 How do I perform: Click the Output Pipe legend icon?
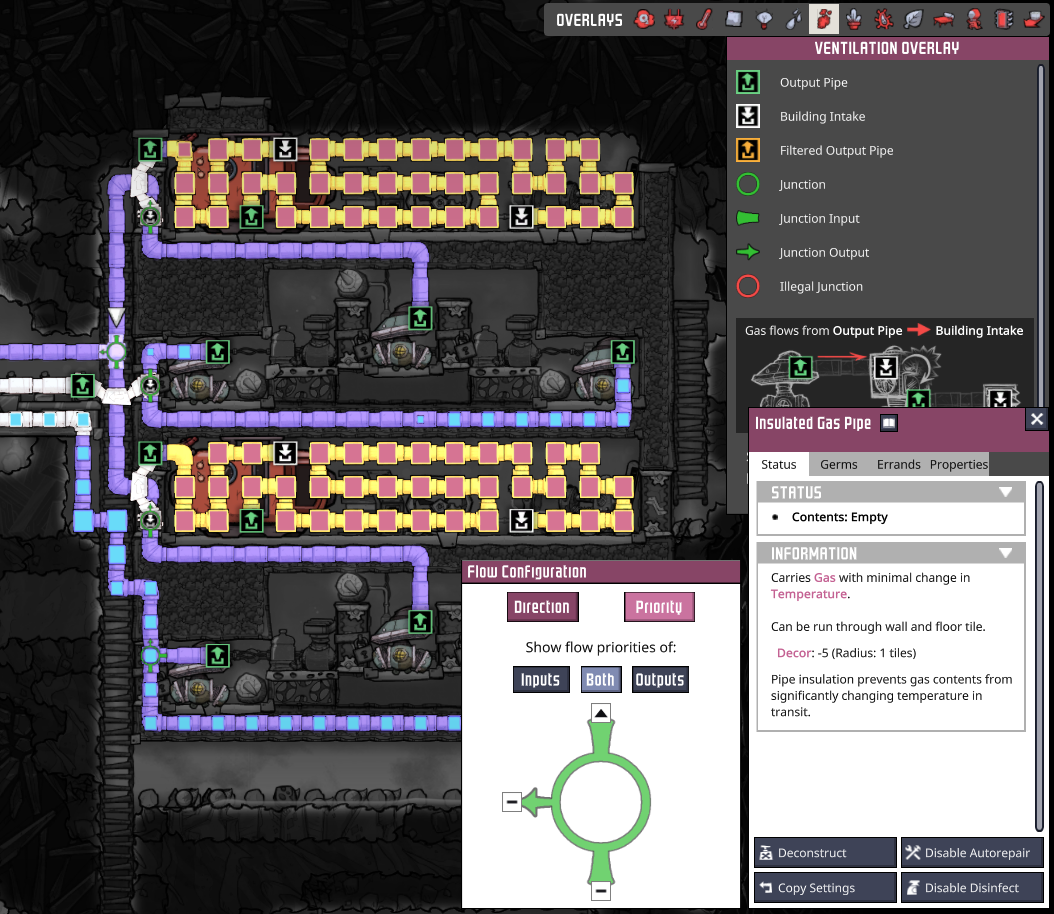pos(748,82)
